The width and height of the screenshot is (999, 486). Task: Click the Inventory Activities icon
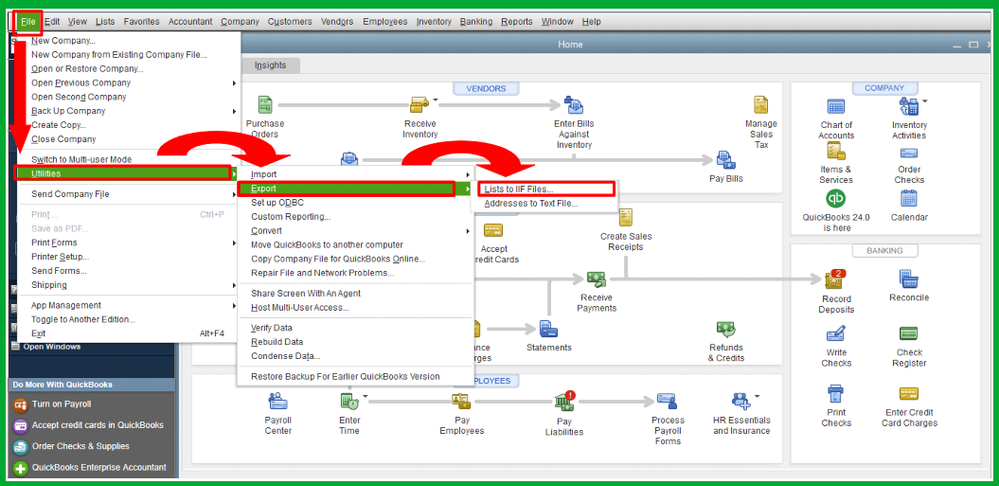pyautogui.click(x=908, y=106)
